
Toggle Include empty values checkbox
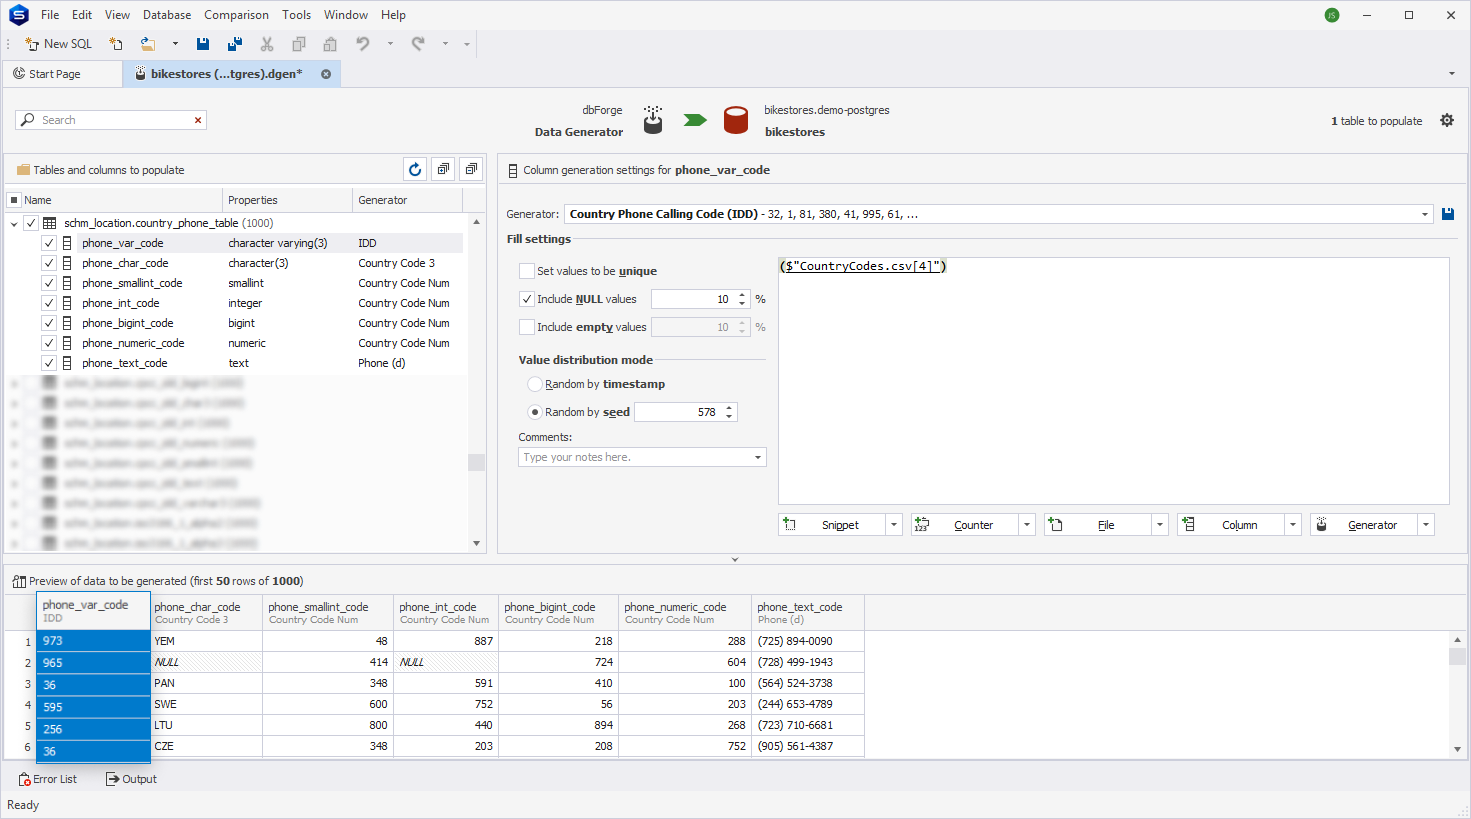pyautogui.click(x=527, y=327)
